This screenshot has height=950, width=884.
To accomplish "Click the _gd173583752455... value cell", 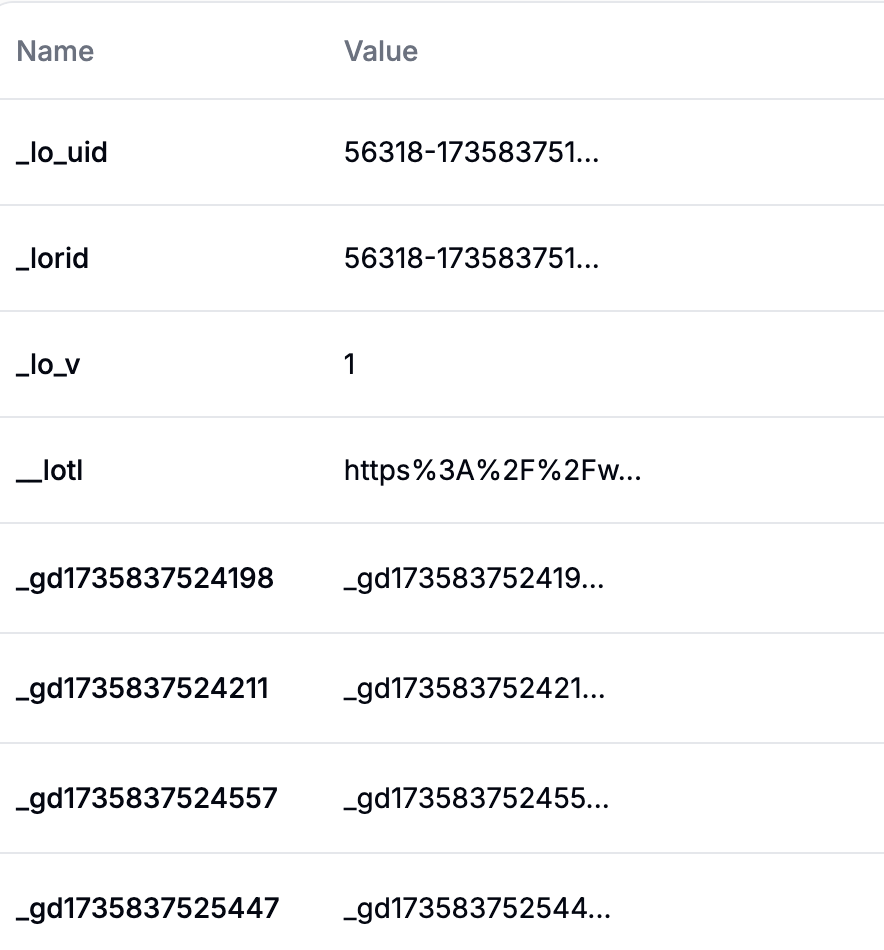I will pyautogui.click(x=475, y=798).
